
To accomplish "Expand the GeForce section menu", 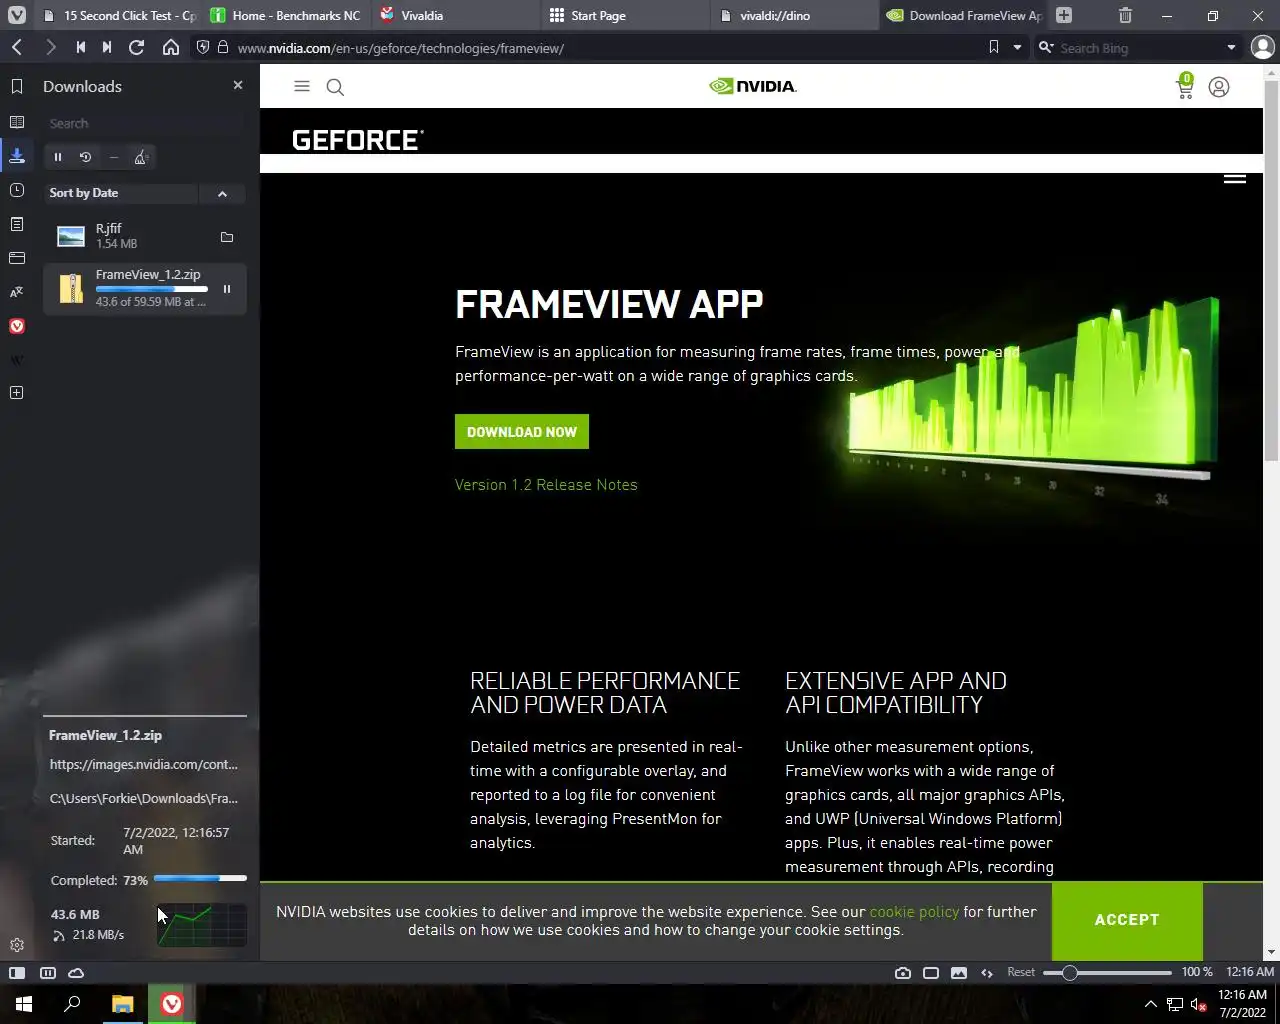I will 1235,178.
